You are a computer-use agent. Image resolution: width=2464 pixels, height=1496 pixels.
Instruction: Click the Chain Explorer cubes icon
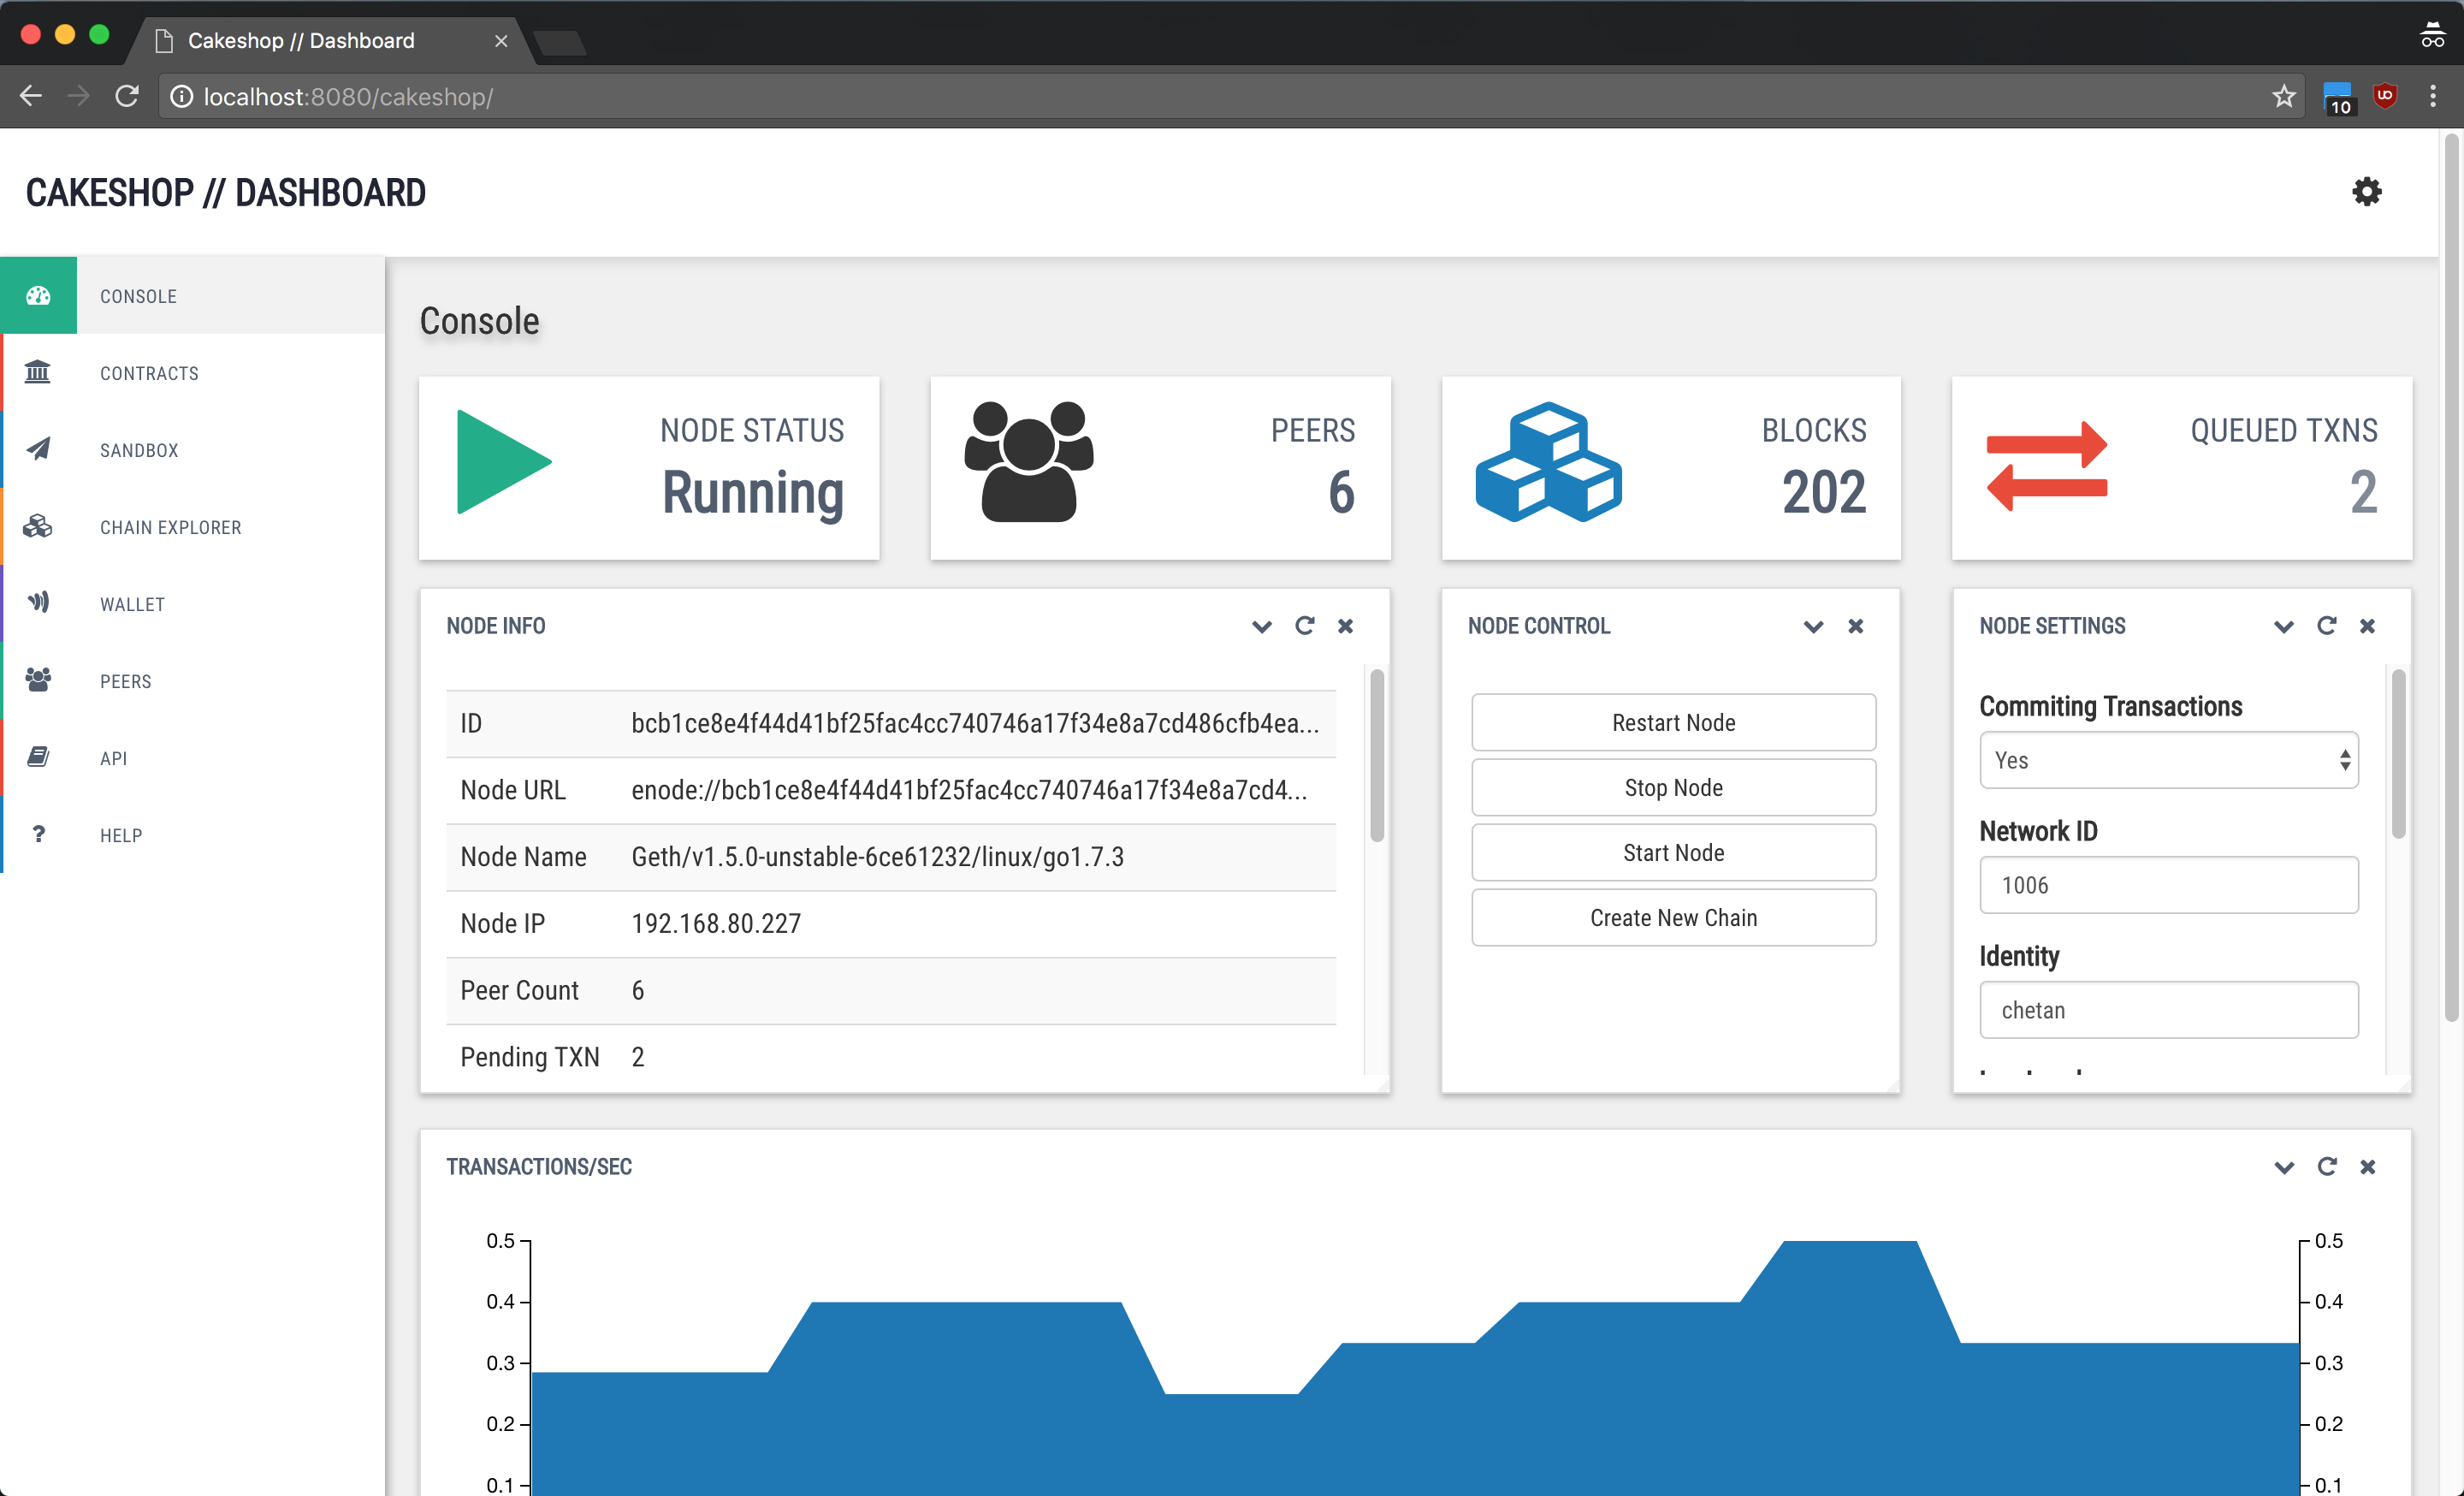38,526
